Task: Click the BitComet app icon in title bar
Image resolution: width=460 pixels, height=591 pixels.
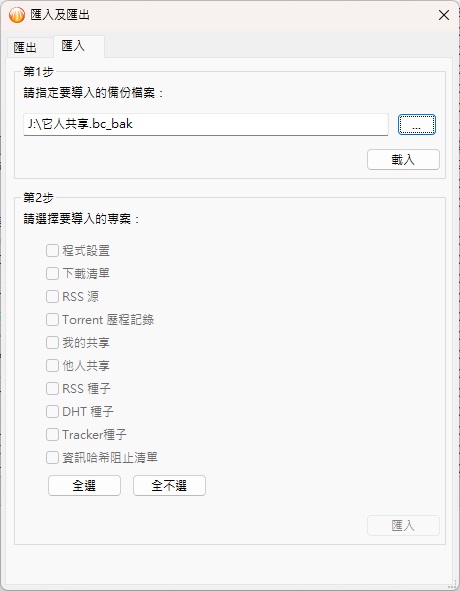Action: pos(17,15)
